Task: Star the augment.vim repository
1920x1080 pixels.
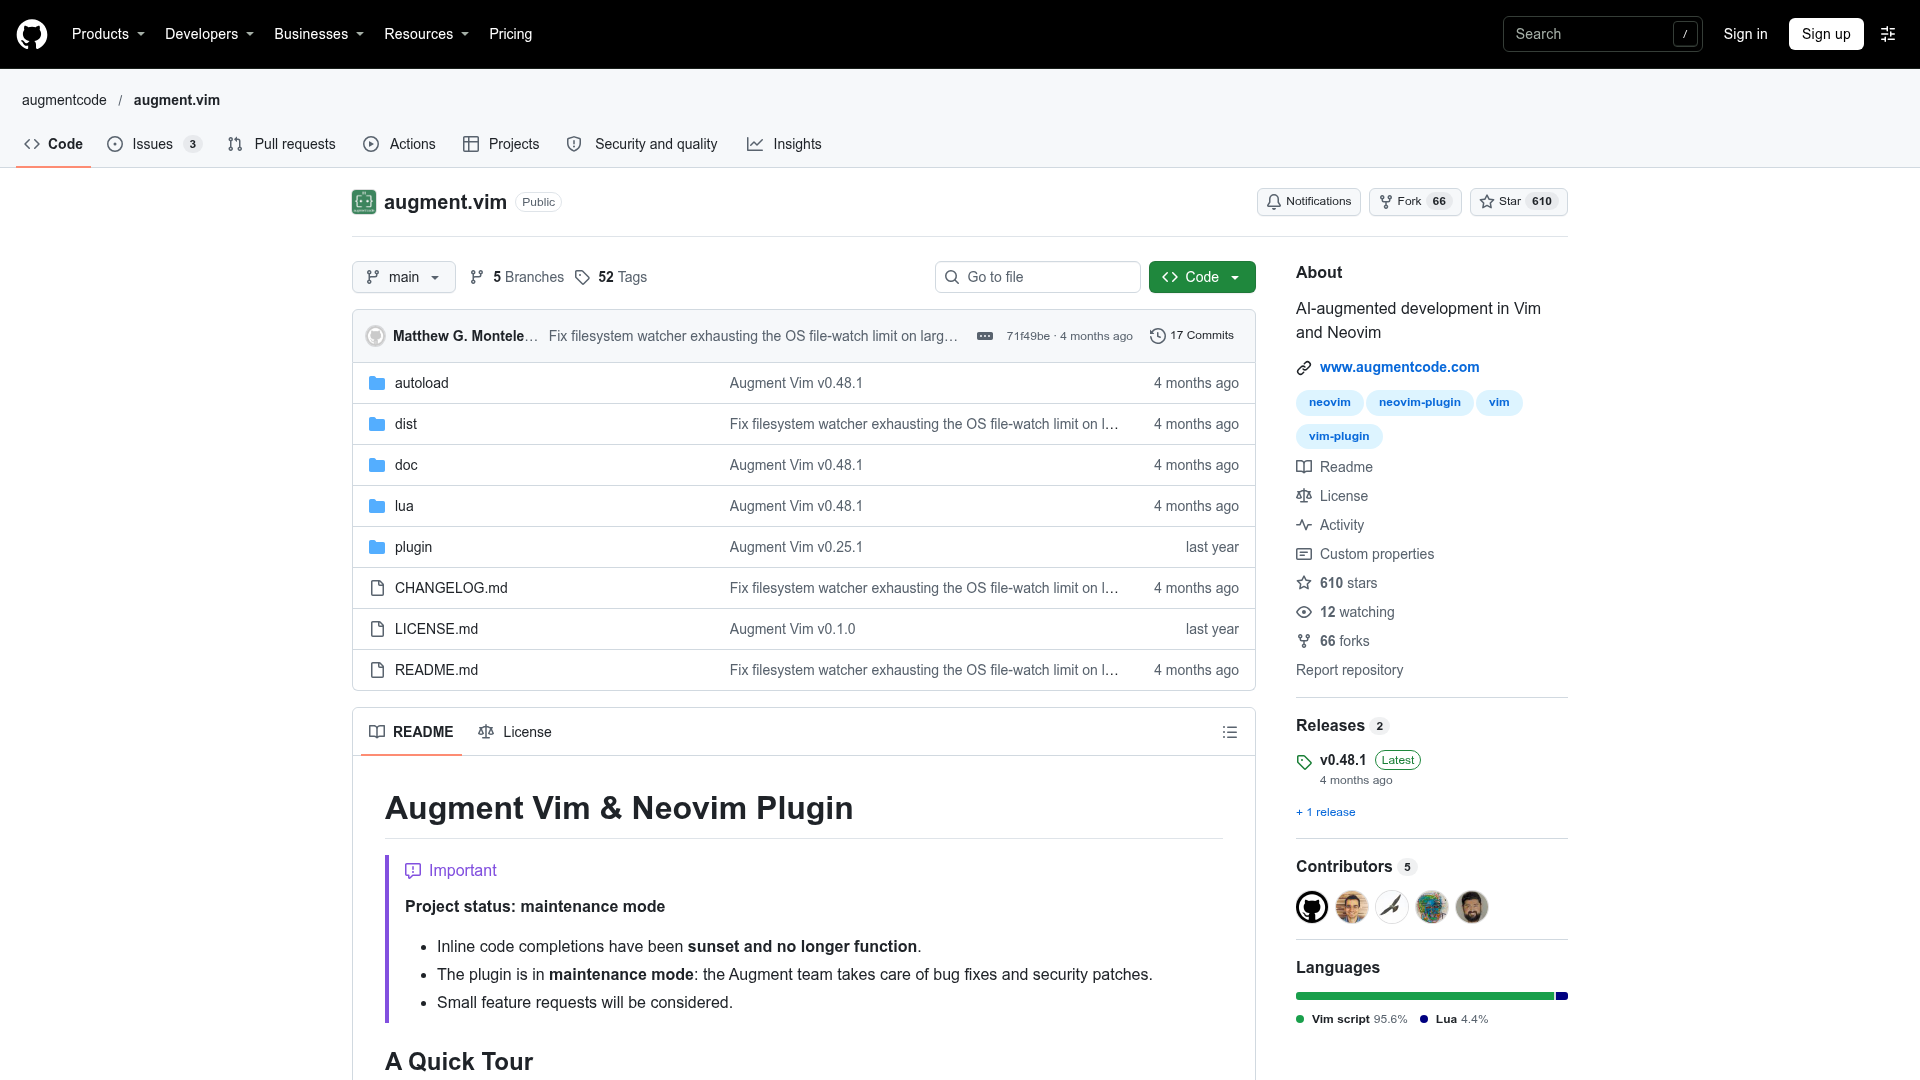Action: pyautogui.click(x=1518, y=202)
